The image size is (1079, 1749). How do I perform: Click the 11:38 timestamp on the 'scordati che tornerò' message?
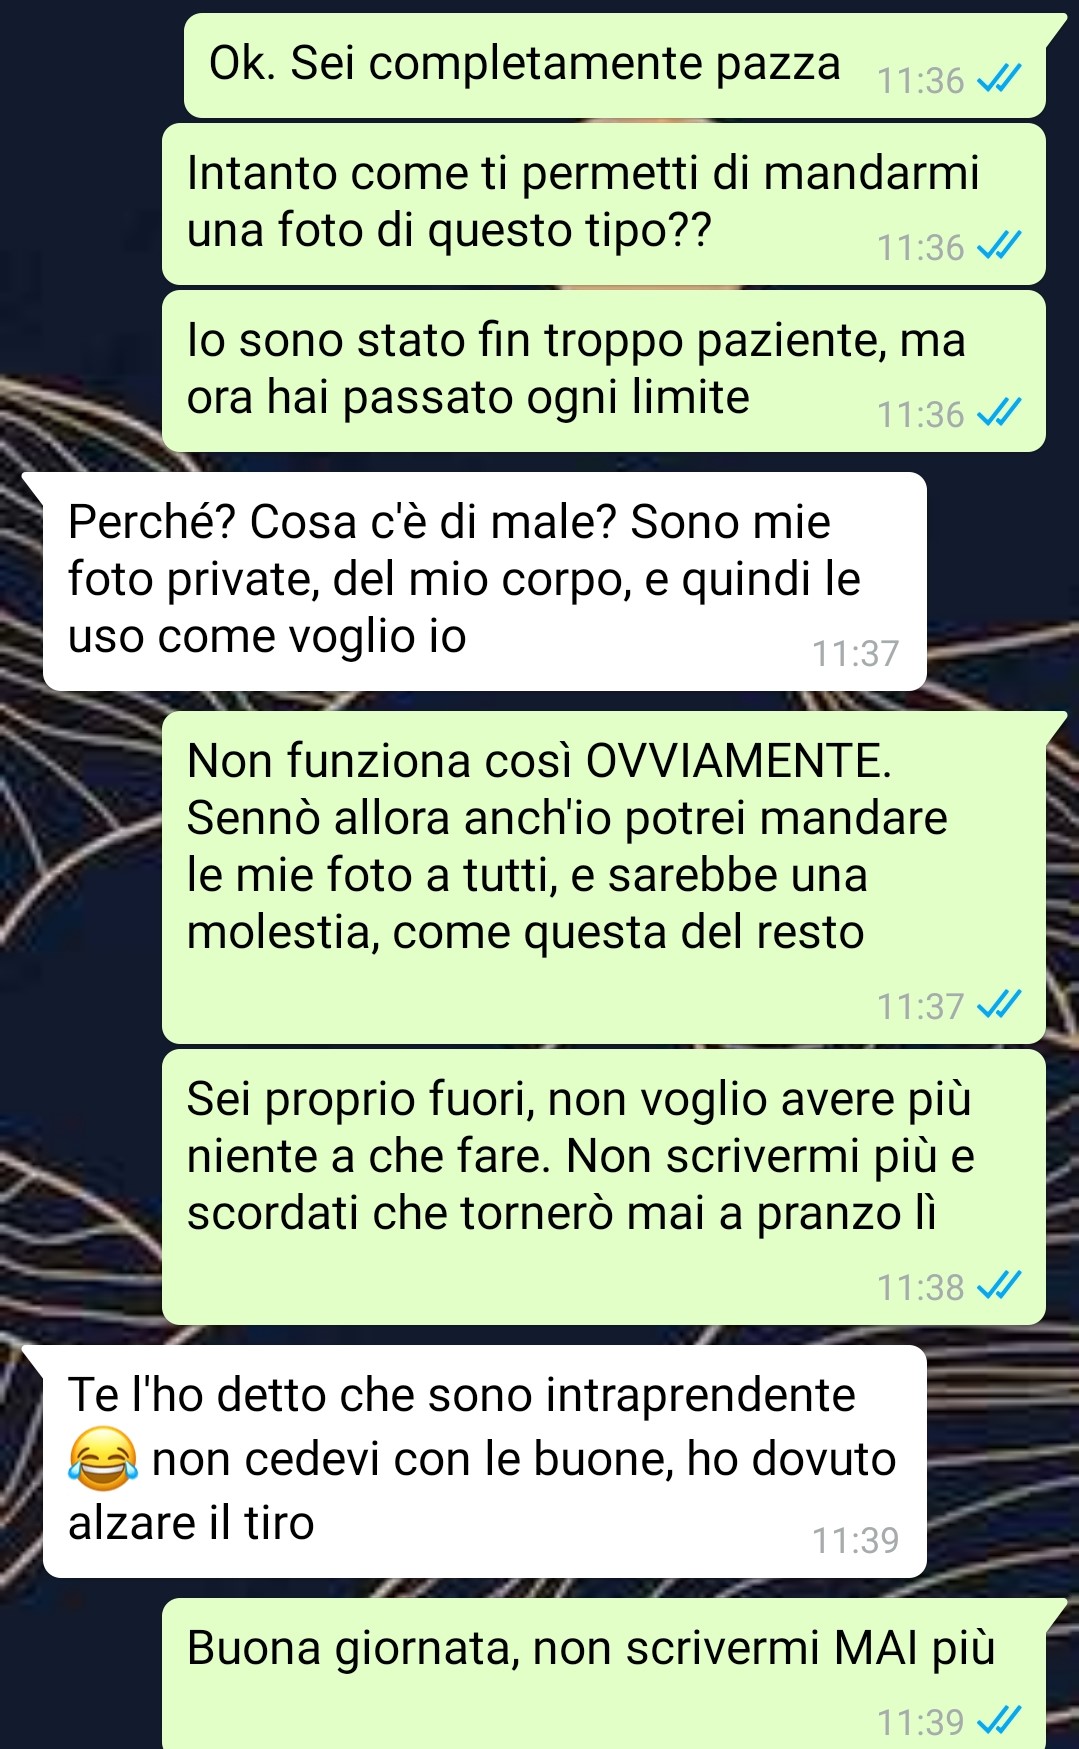pyautogui.click(x=920, y=1287)
